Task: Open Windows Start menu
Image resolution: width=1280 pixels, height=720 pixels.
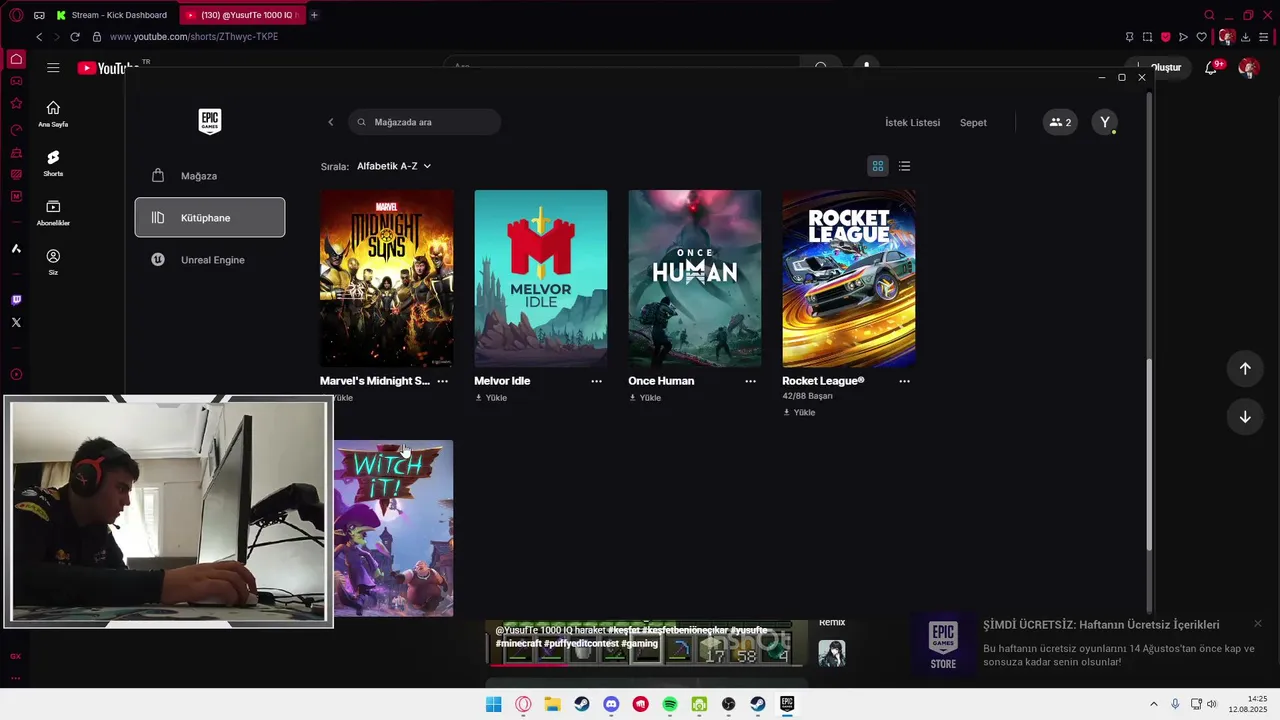Action: [x=493, y=704]
